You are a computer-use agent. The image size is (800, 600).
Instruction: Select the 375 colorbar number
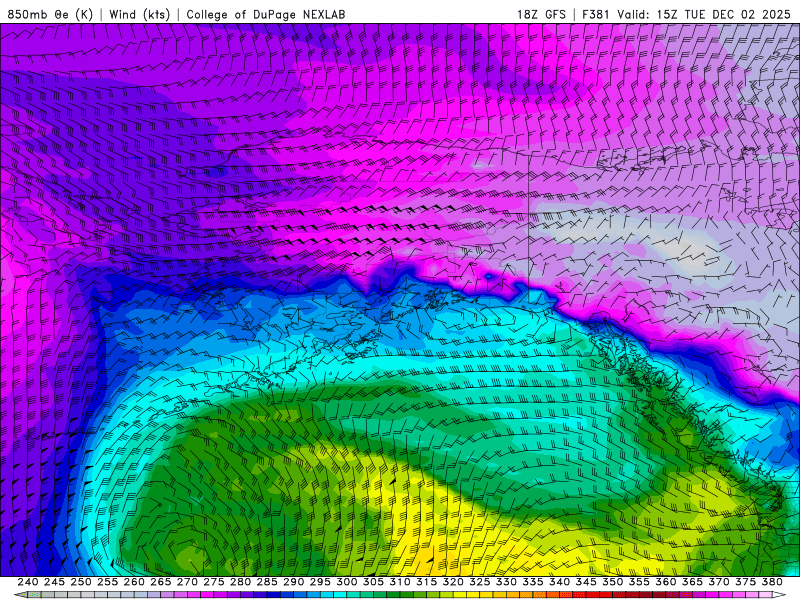(x=745, y=582)
